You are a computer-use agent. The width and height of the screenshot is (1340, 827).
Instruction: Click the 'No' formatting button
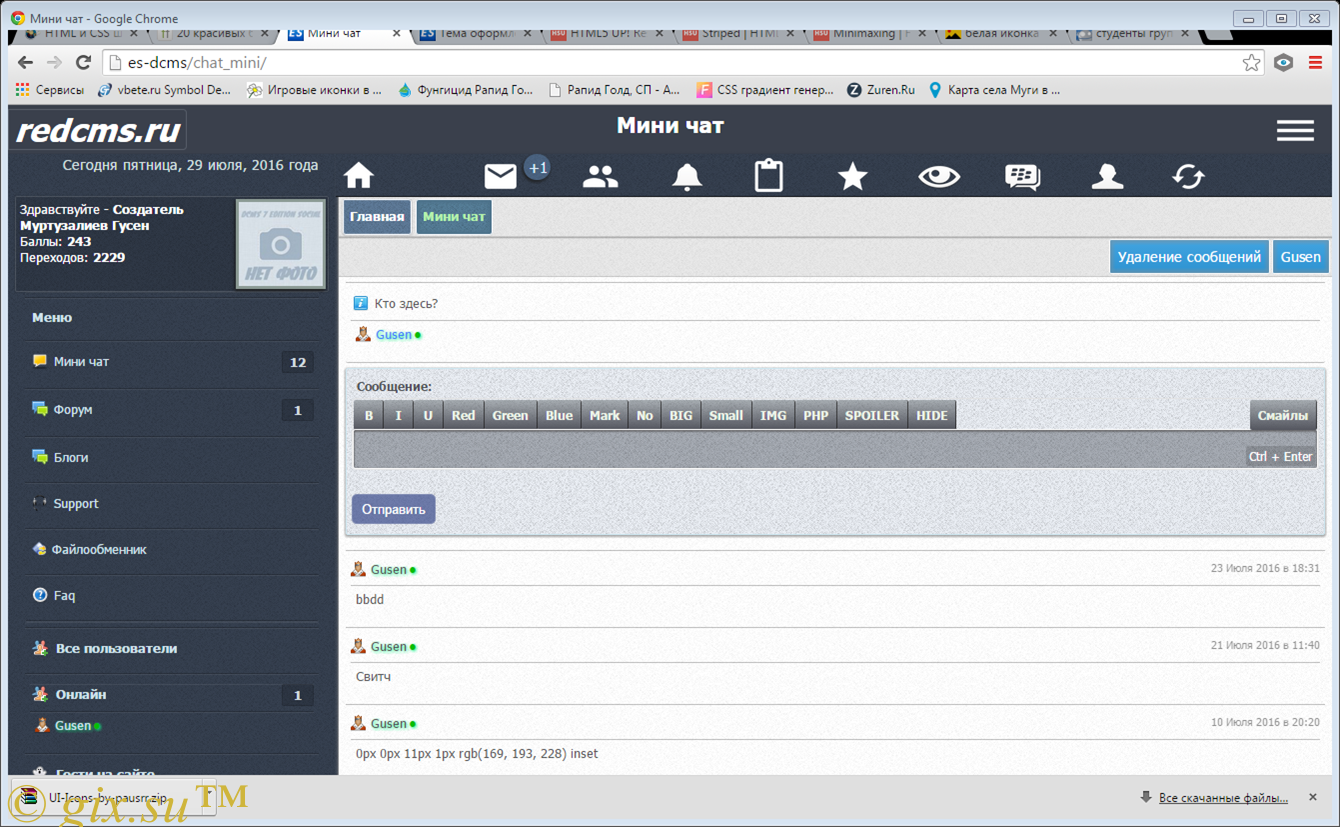pyautogui.click(x=645, y=415)
